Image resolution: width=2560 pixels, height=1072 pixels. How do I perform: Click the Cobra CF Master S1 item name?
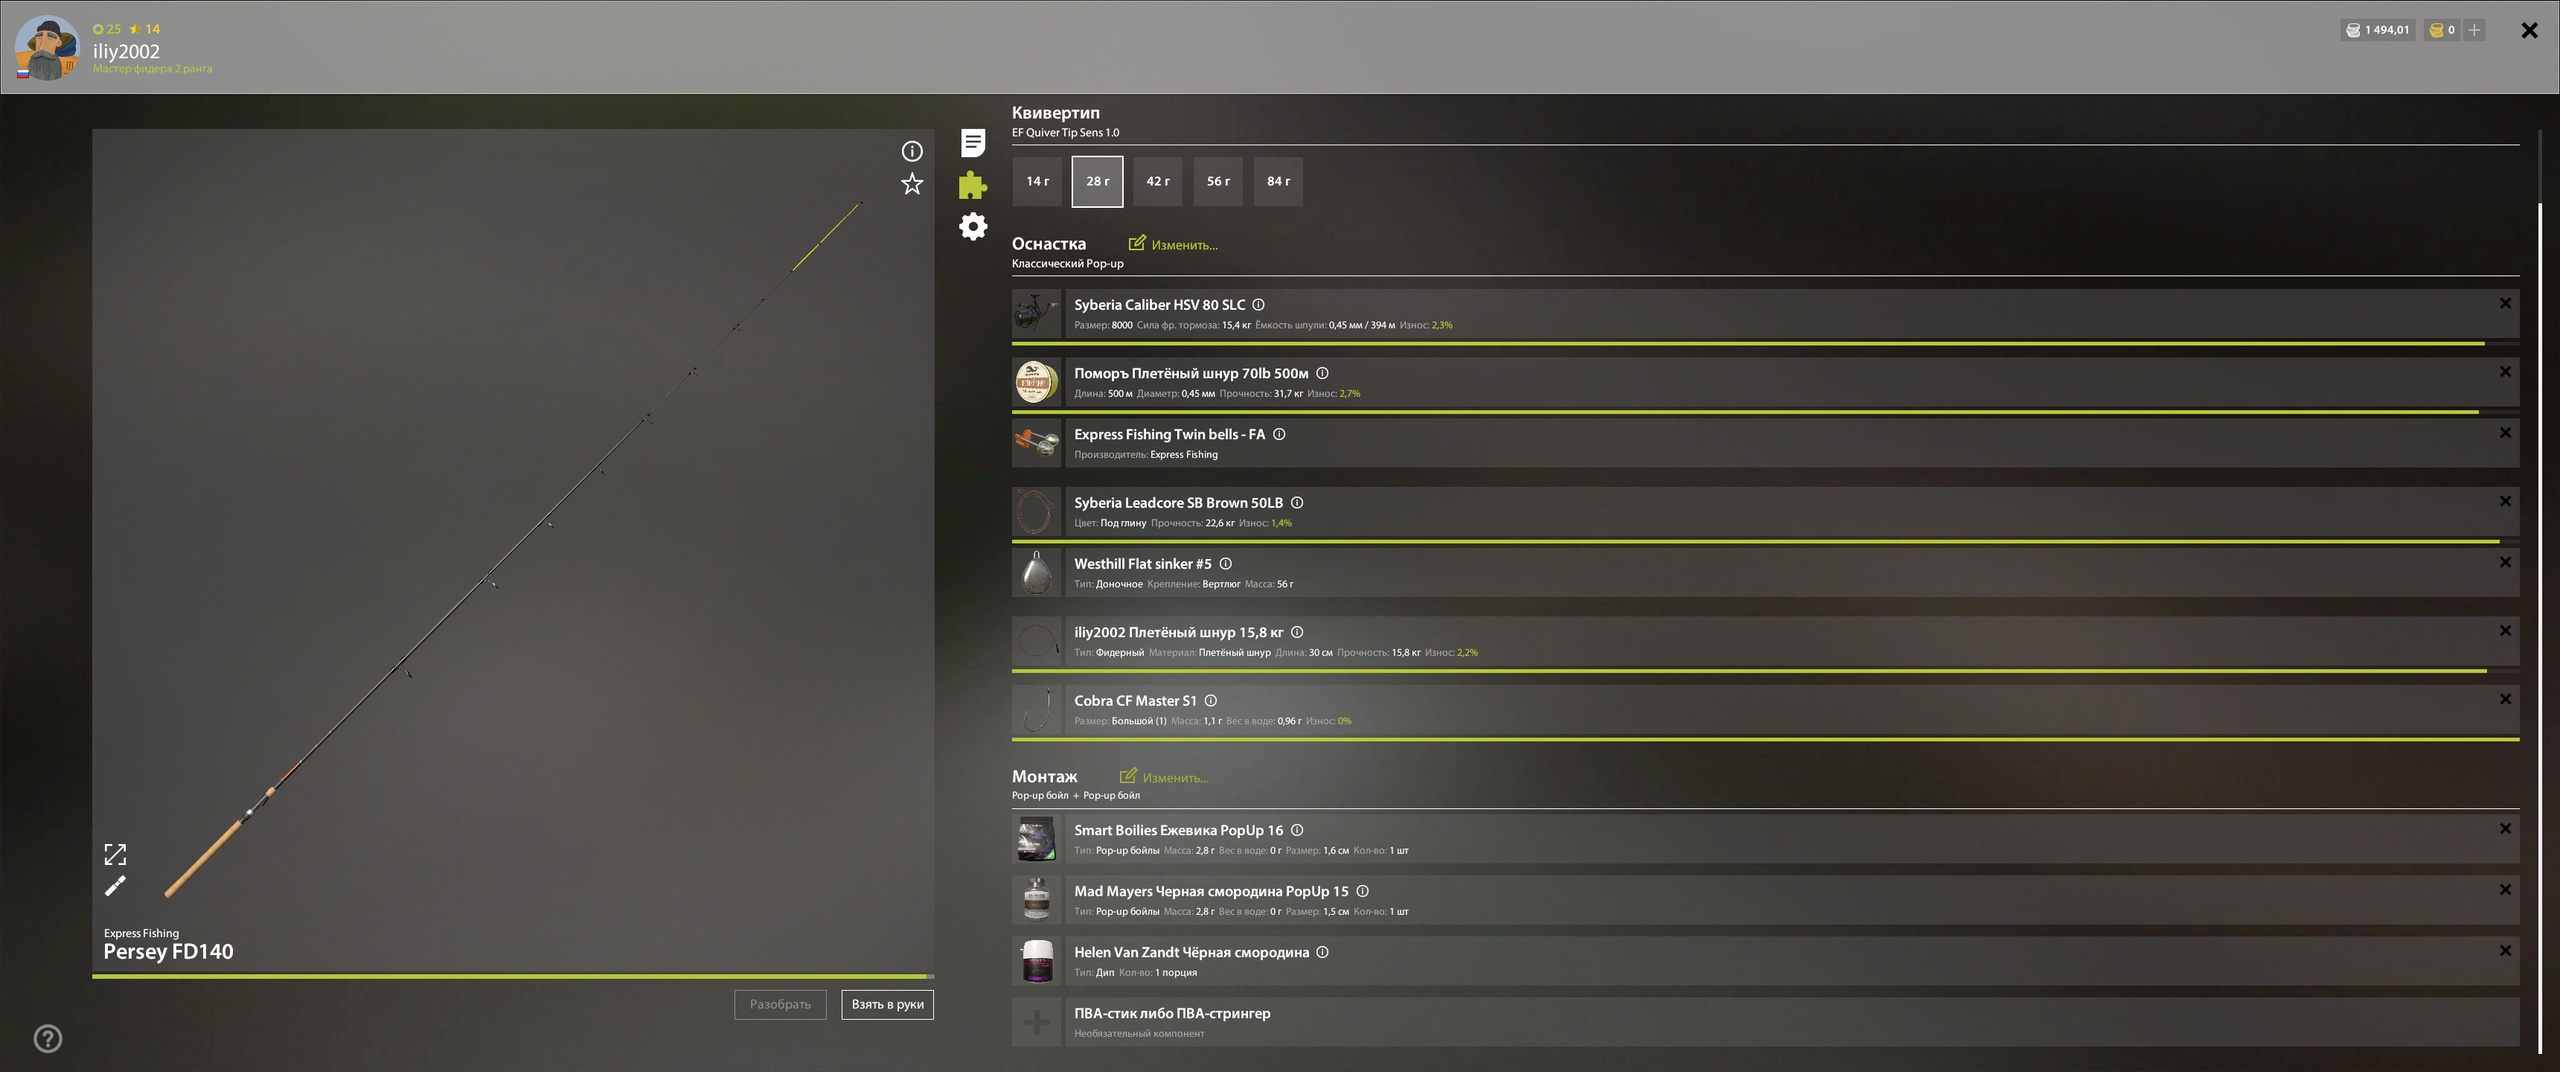pos(1135,701)
